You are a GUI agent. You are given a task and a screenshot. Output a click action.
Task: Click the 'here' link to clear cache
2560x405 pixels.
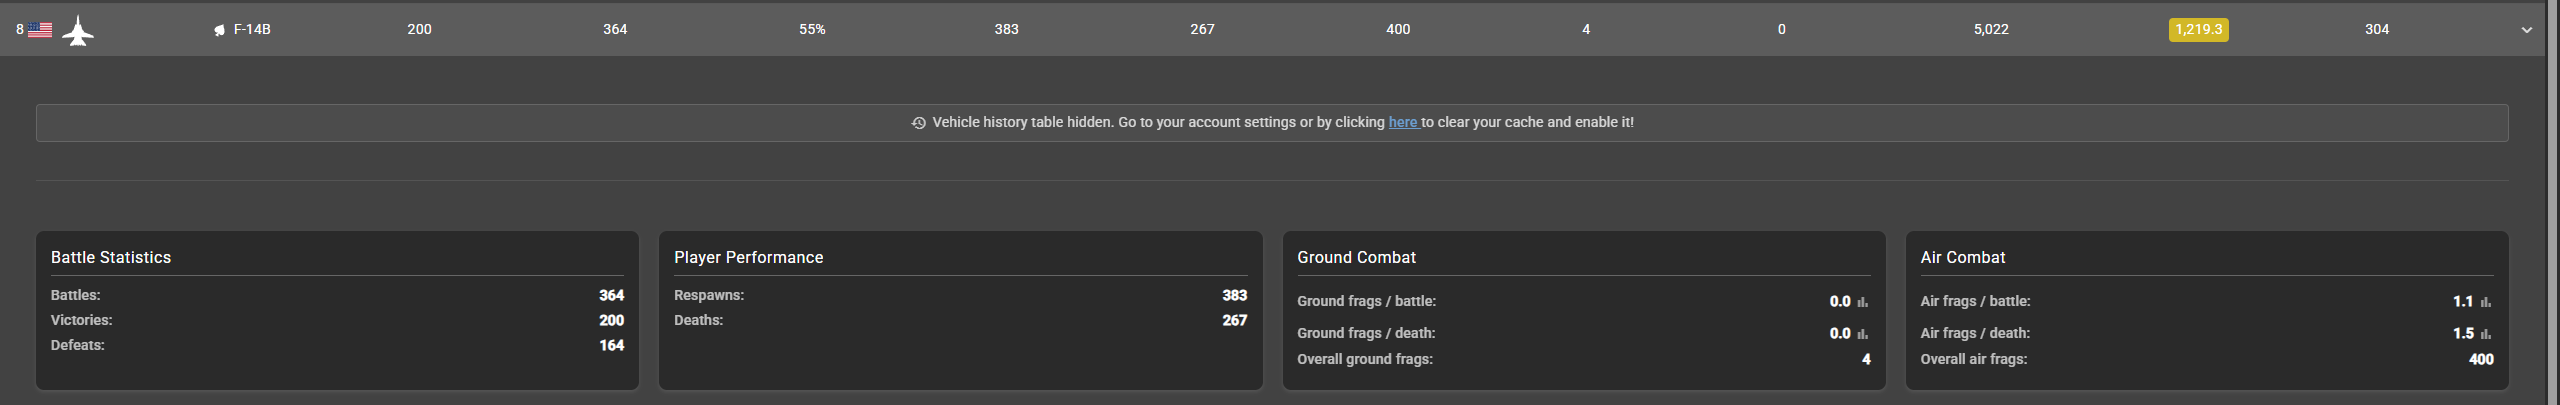1402,122
